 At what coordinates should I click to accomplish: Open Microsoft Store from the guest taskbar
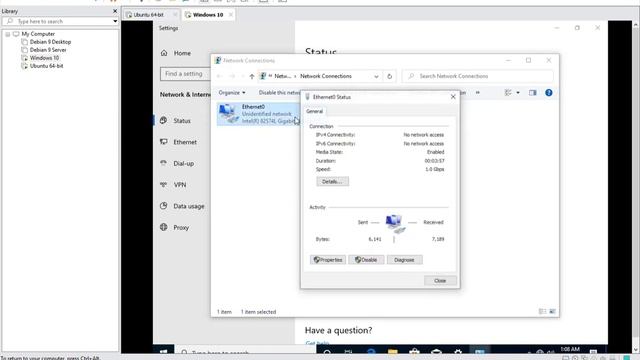415,351
